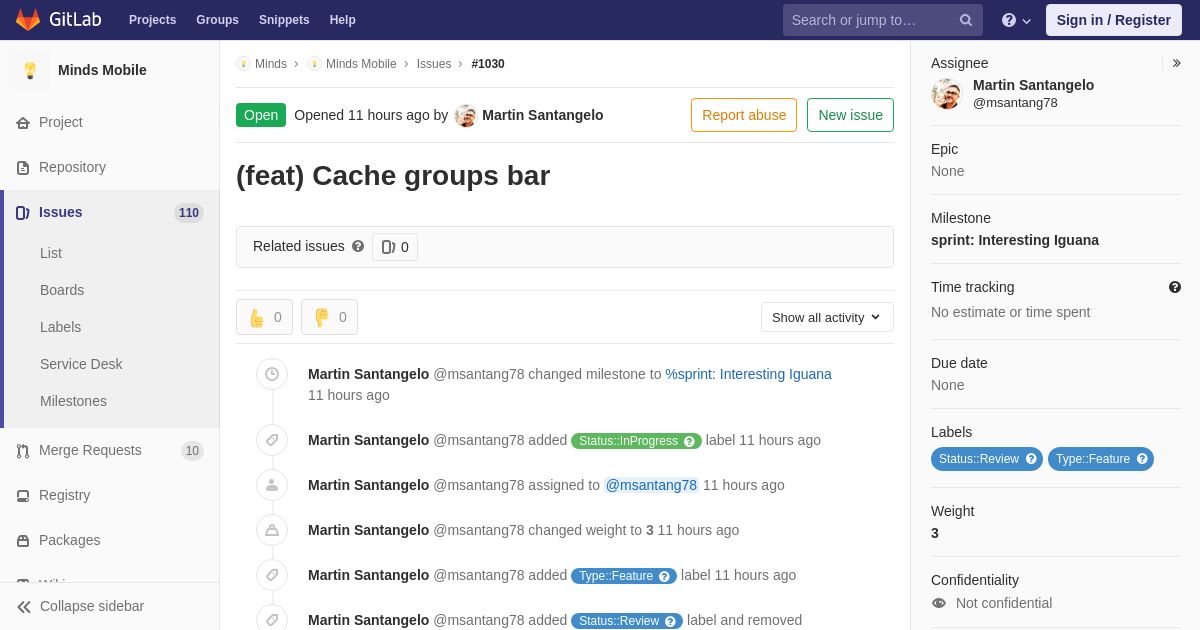Click the Not confidential eye icon
The image size is (1200, 630).
point(938,603)
